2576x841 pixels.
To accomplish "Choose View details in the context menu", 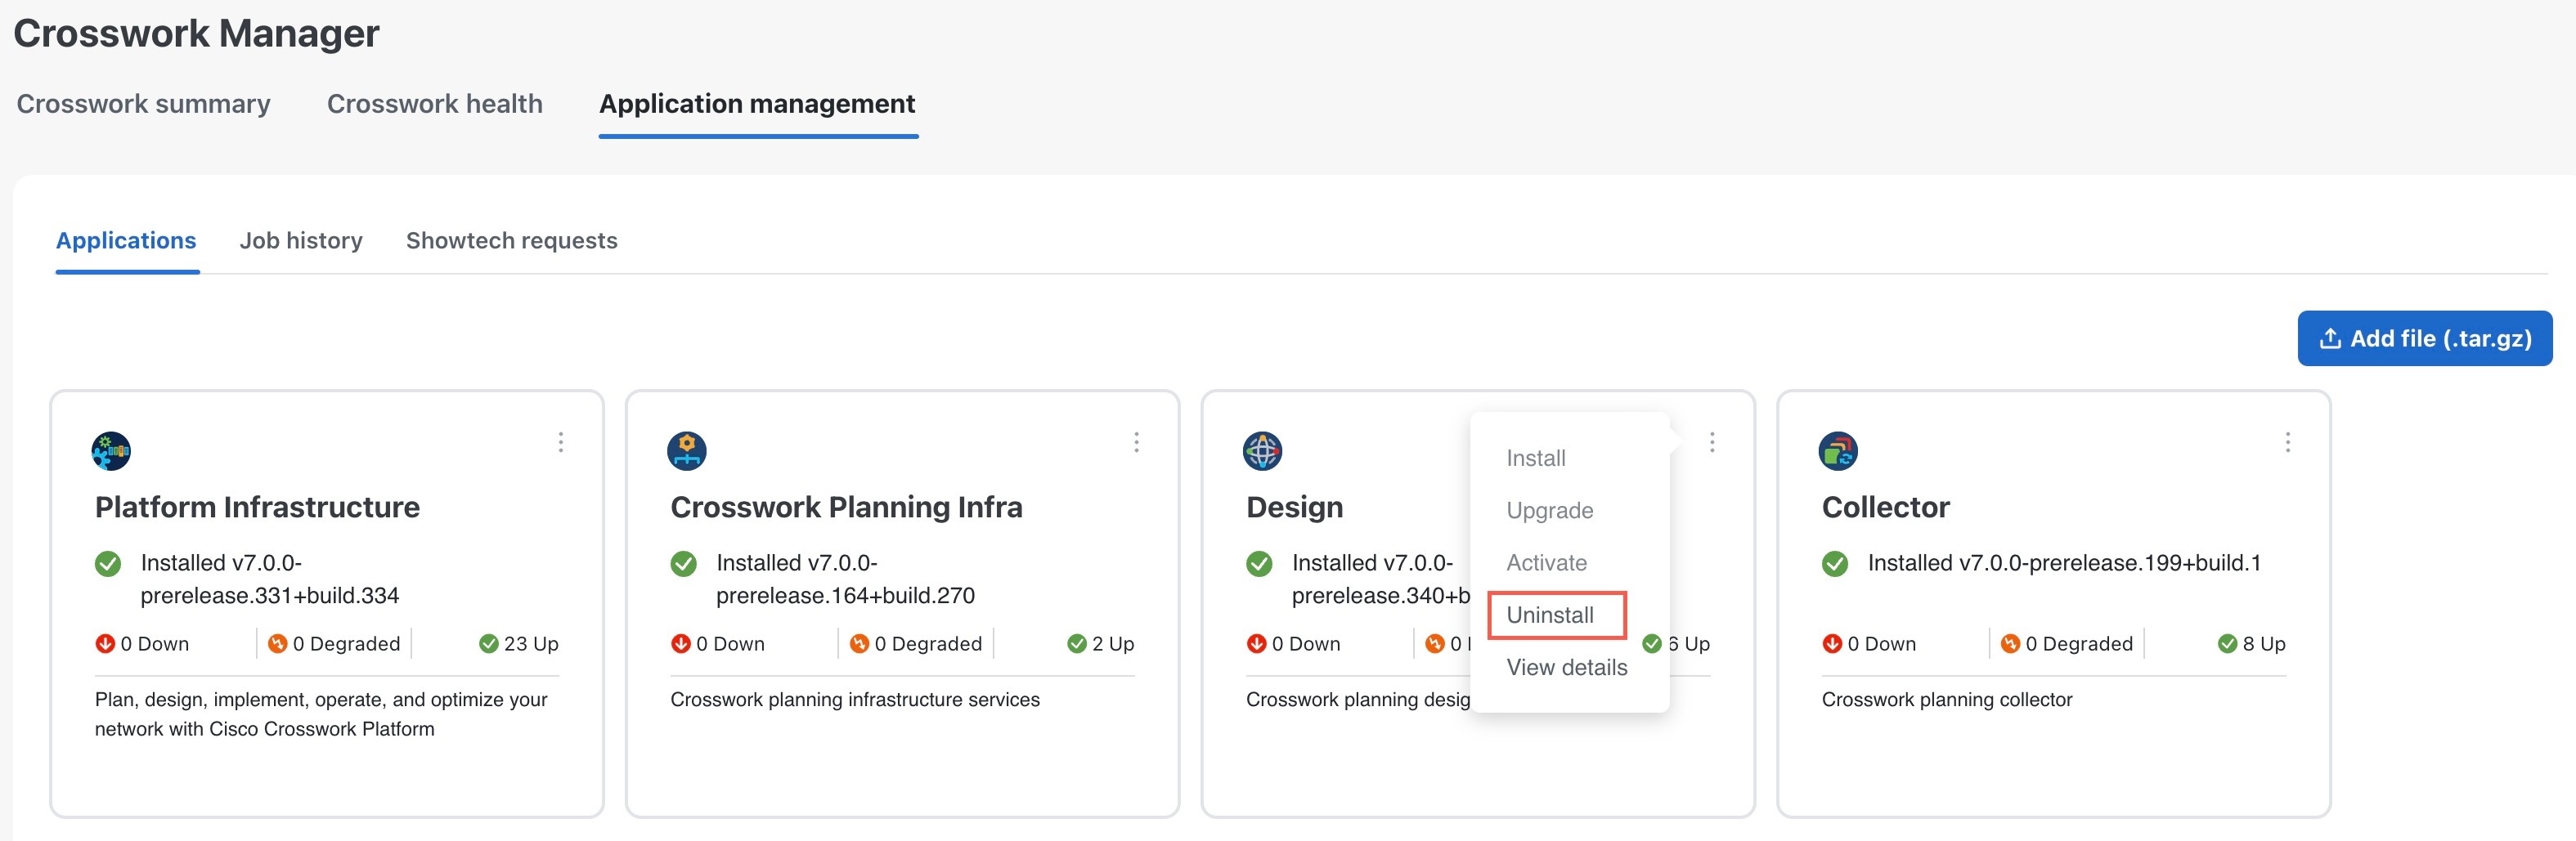I will [x=1566, y=667].
